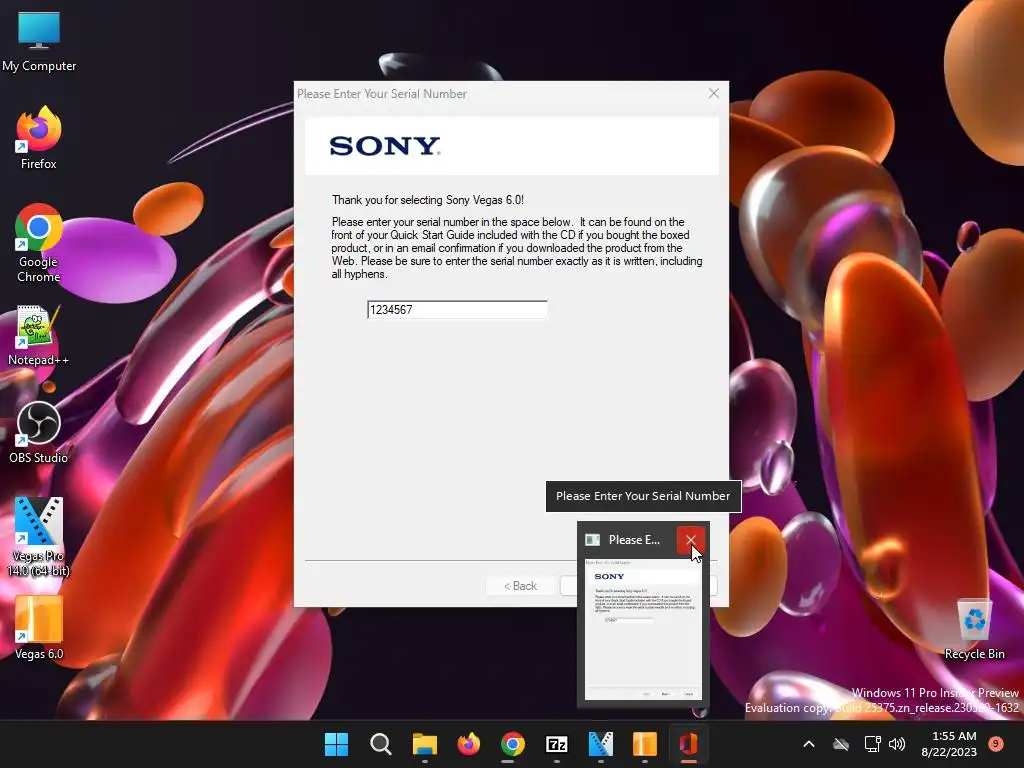The width and height of the screenshot is (1024, 768).
Task: Open 7-Zip from the taskbar
Action: click(556, 744)
